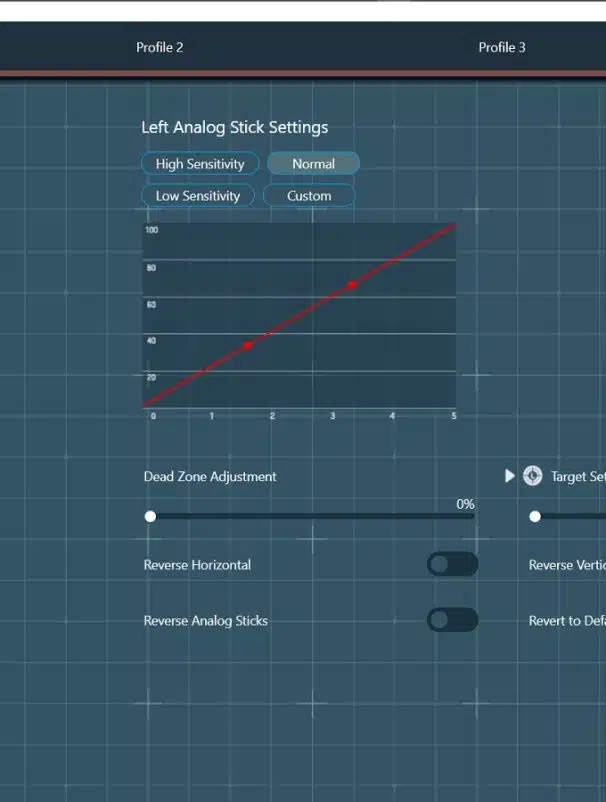Click the Left Analog Stick Settings heading

point(235,127)
